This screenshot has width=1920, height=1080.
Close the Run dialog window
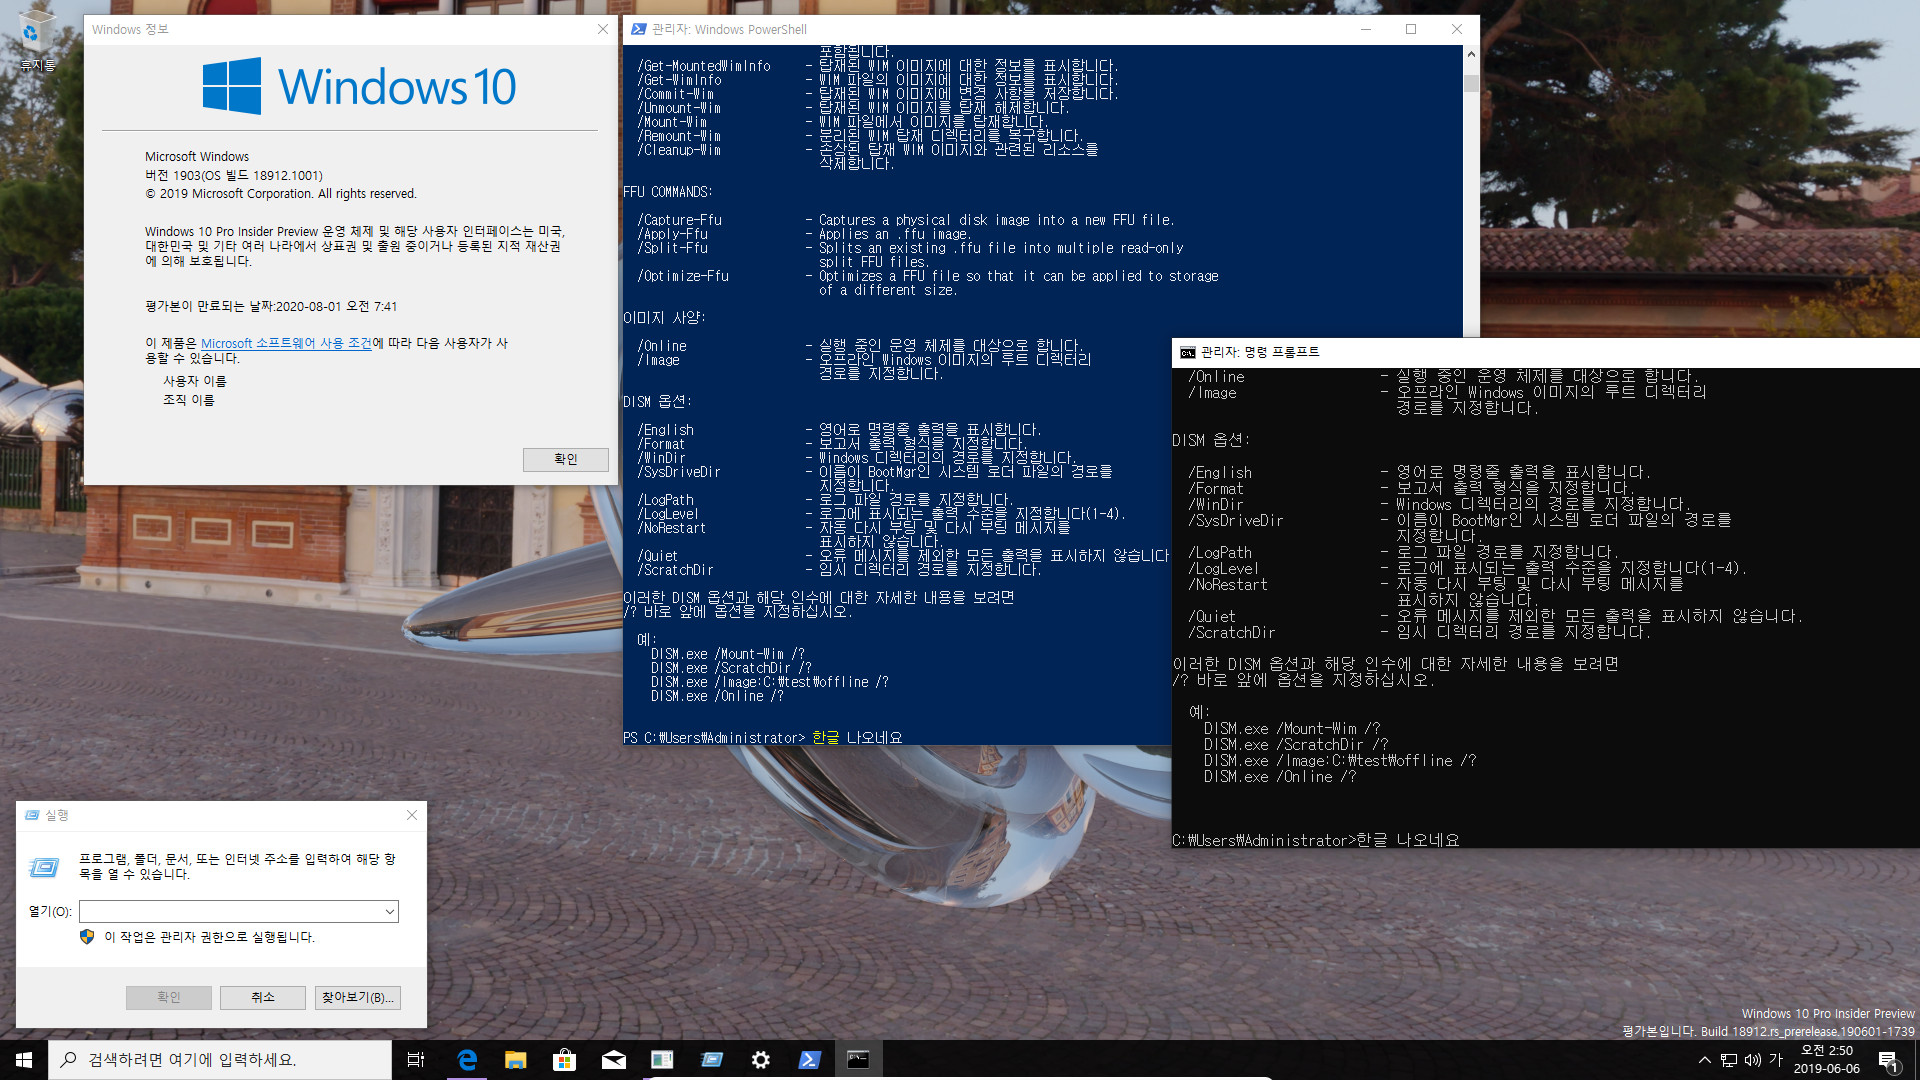click(411, 816)
